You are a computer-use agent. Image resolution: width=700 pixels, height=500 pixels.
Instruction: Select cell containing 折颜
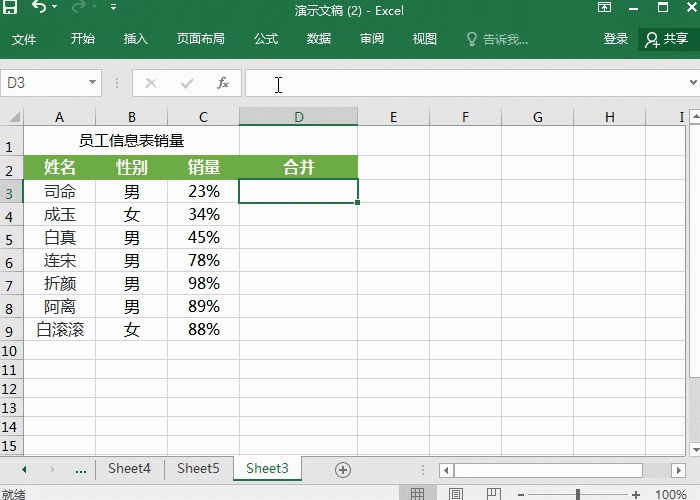(59, 283)
